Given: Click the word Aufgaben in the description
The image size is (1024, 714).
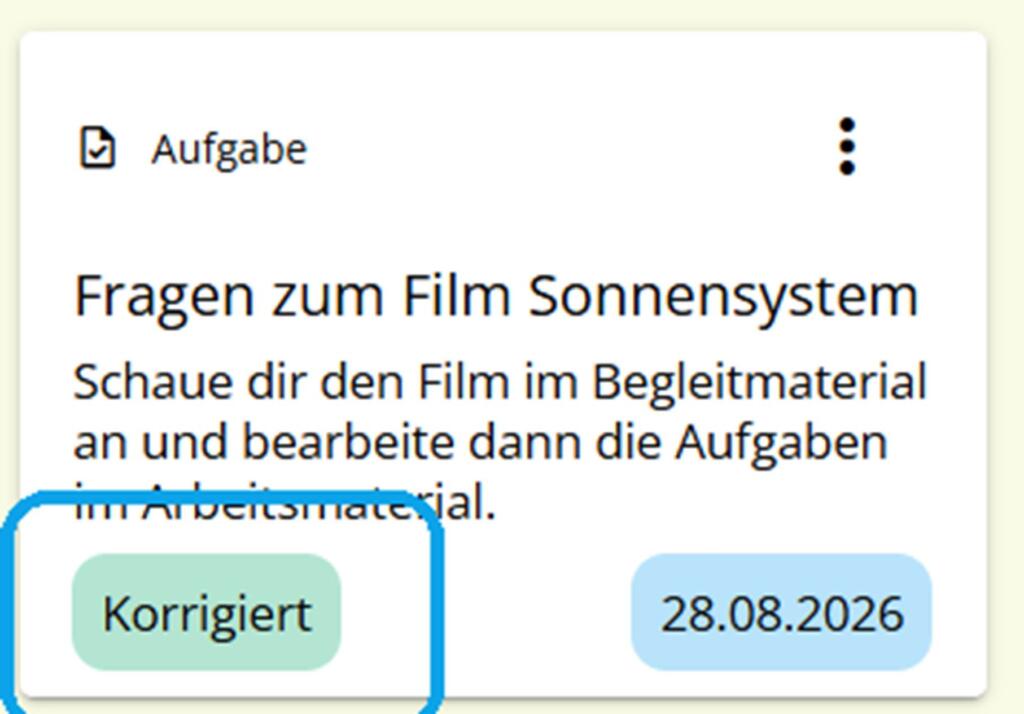Looking at the screenshot, I should click(x=782, y=444).
